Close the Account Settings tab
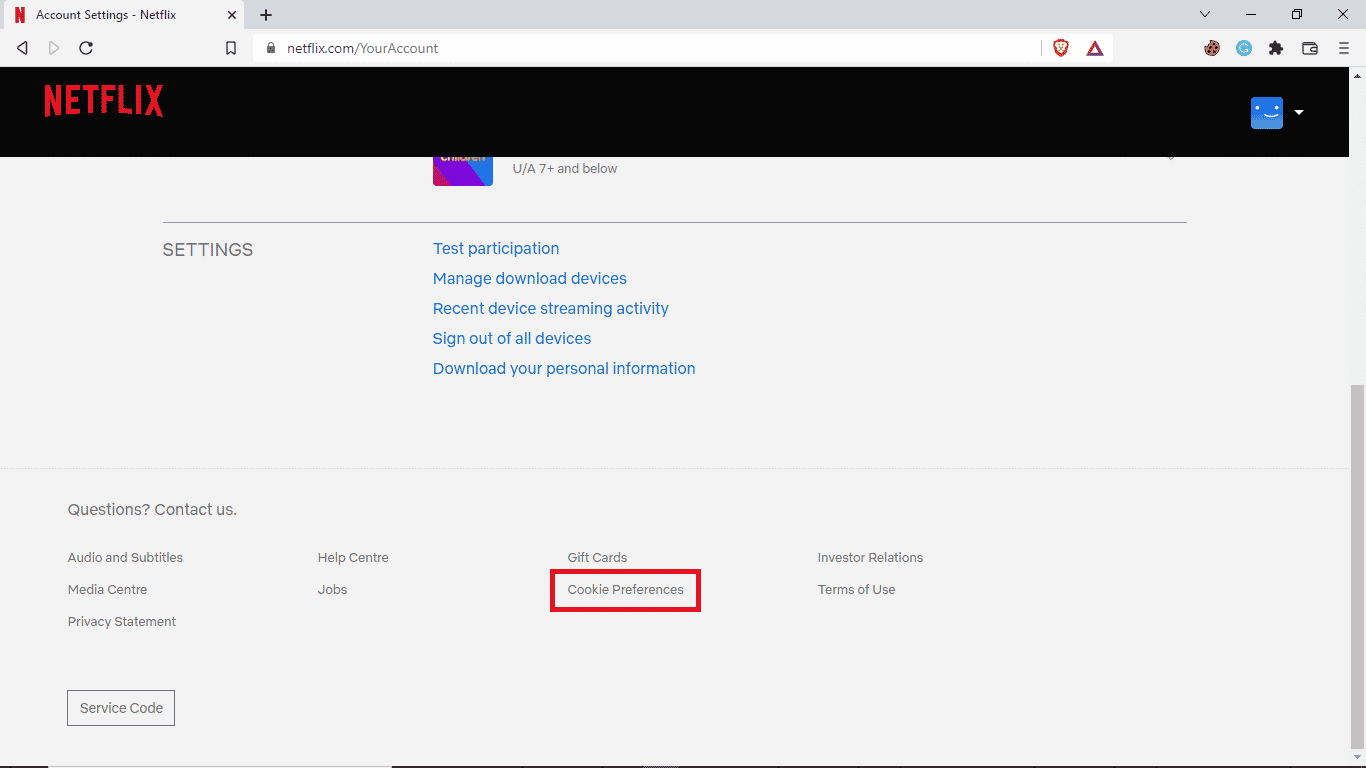This screenshot has height=768, width=1366. (232, 15)
